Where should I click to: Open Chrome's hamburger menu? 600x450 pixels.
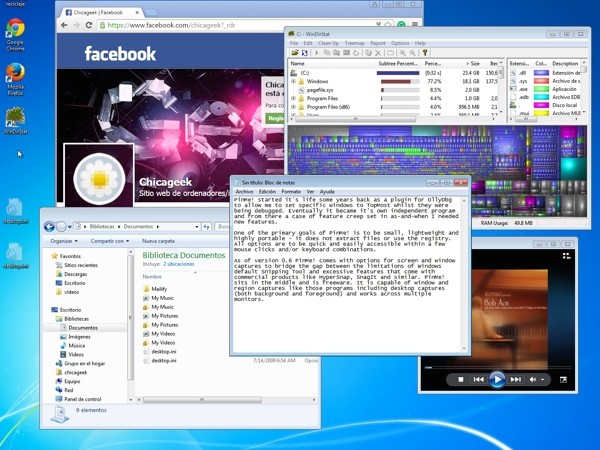coord(415,24)
